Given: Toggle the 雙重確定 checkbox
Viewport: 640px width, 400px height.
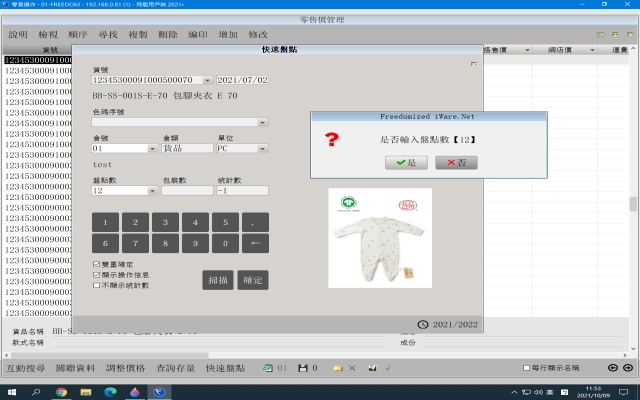Looking at the screenshot, I should click(x=96, y=263).
